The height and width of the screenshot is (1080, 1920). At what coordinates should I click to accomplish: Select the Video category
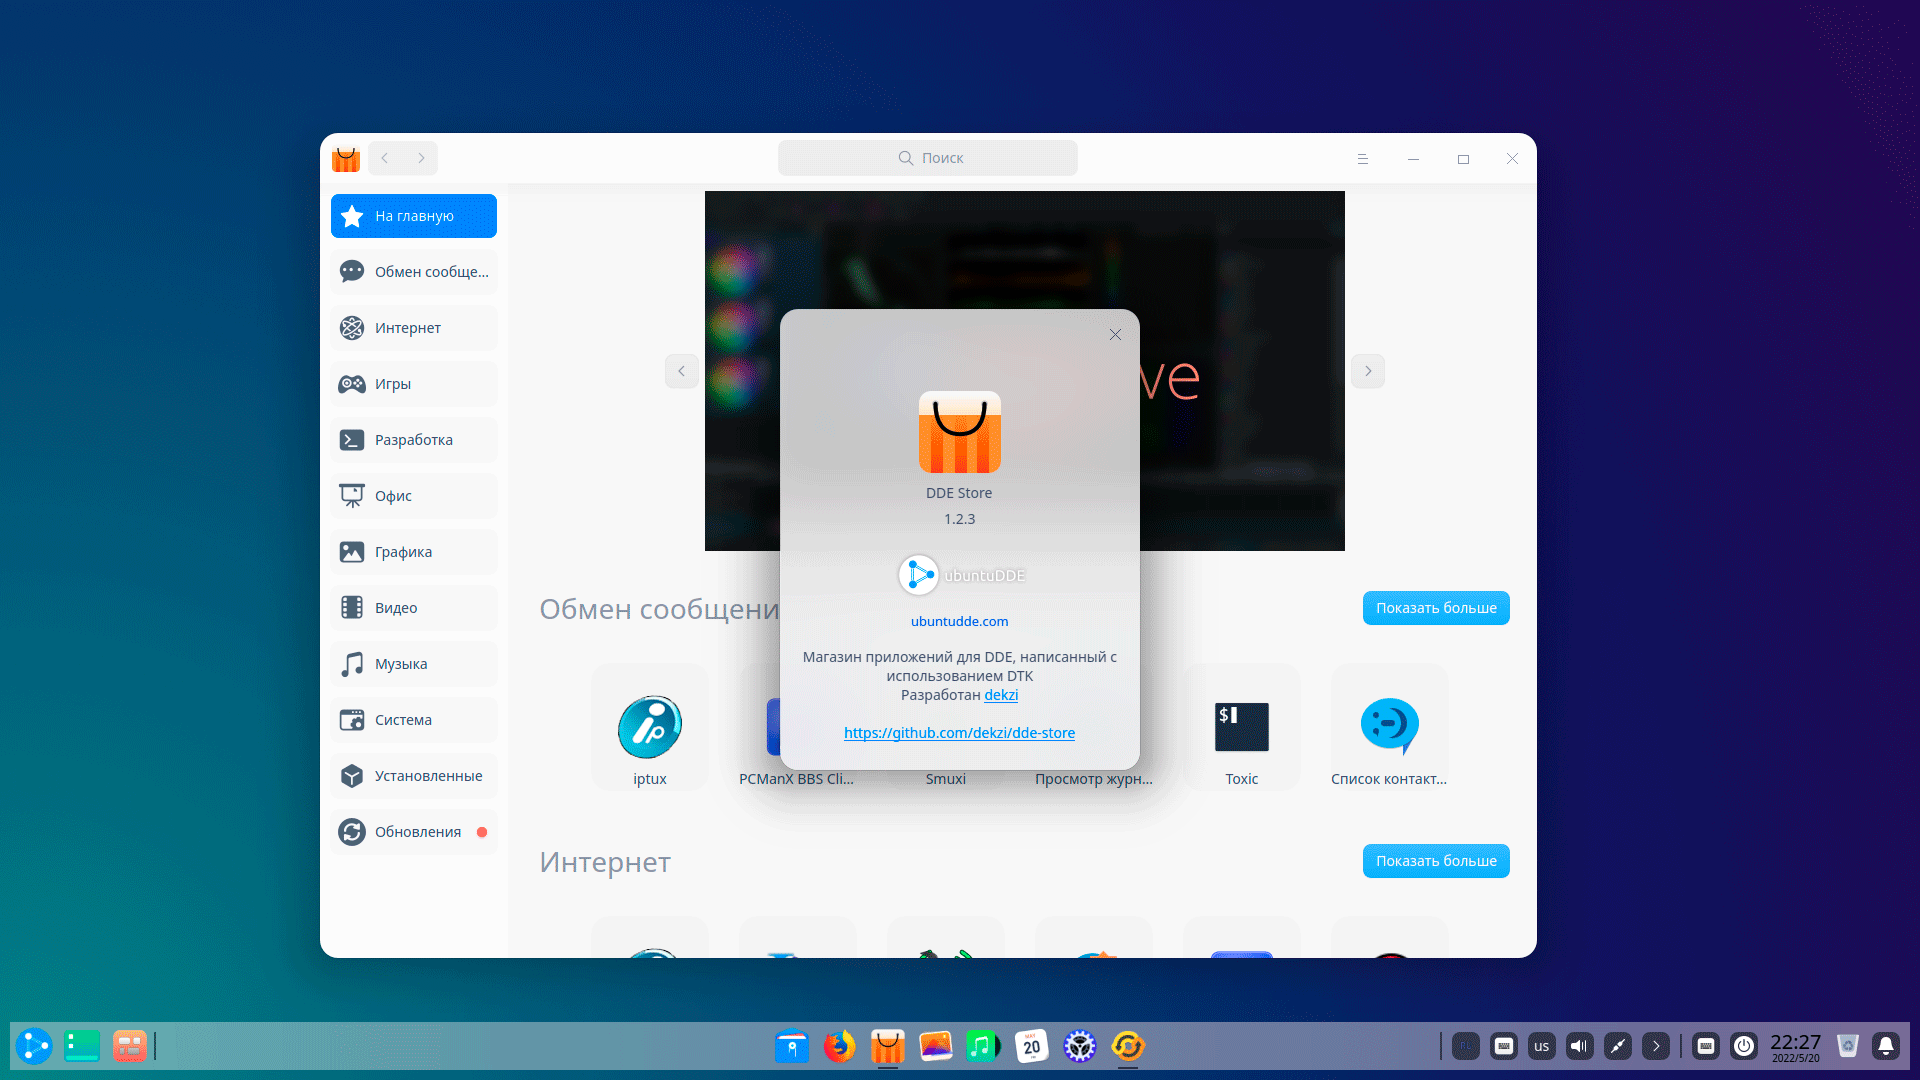tap(413, 608)
